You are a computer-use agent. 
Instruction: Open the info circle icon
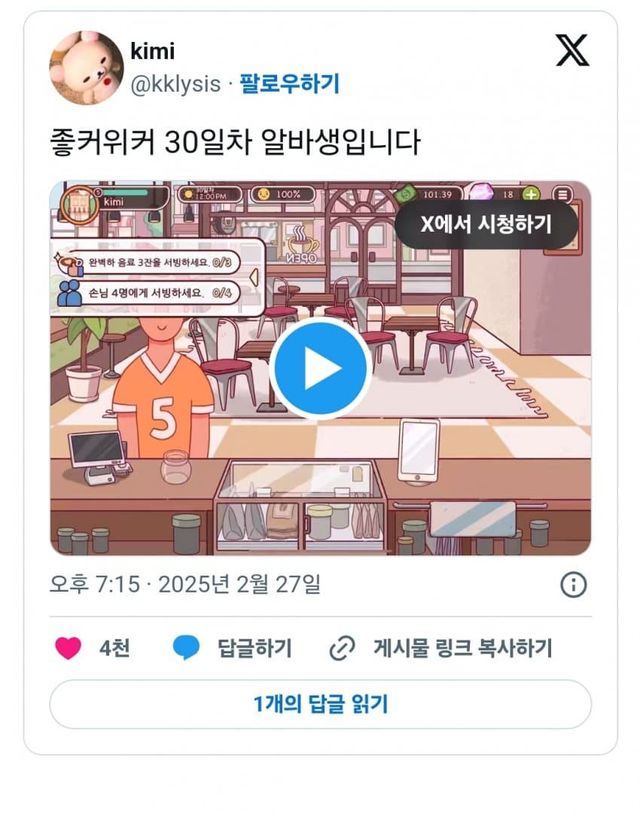click(573, 585)
